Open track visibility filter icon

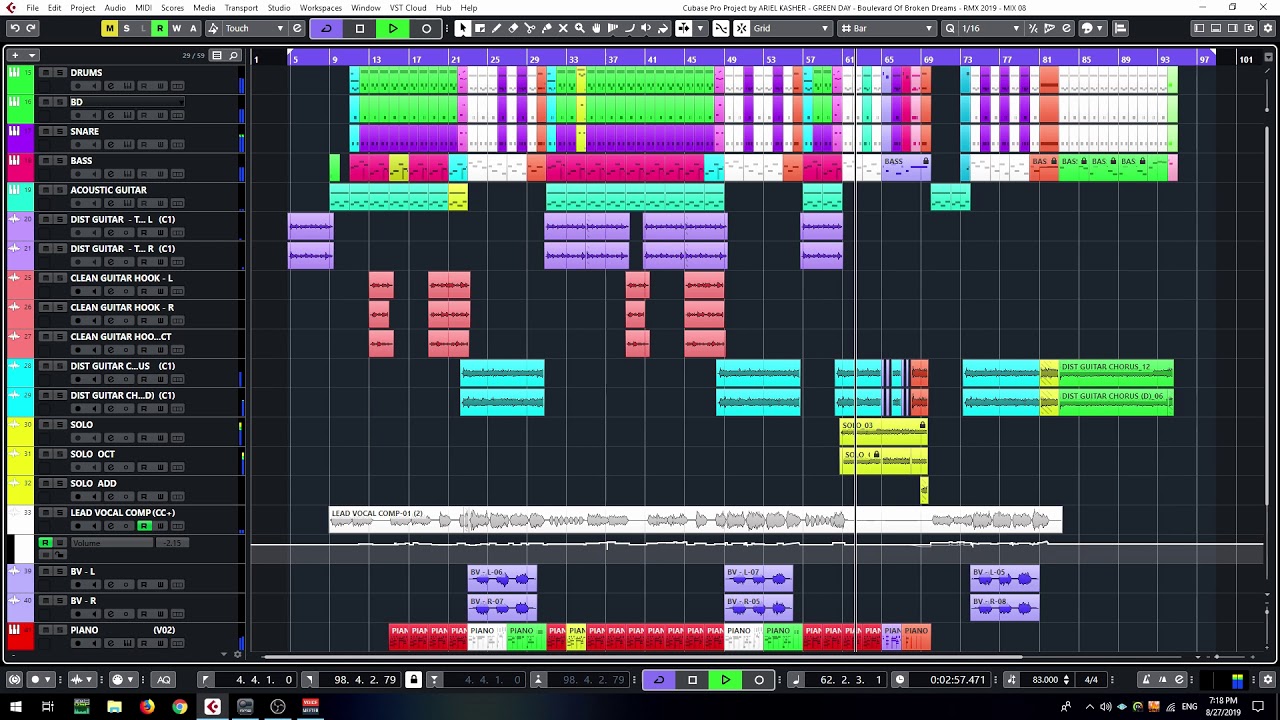click(x=217, y=55)
